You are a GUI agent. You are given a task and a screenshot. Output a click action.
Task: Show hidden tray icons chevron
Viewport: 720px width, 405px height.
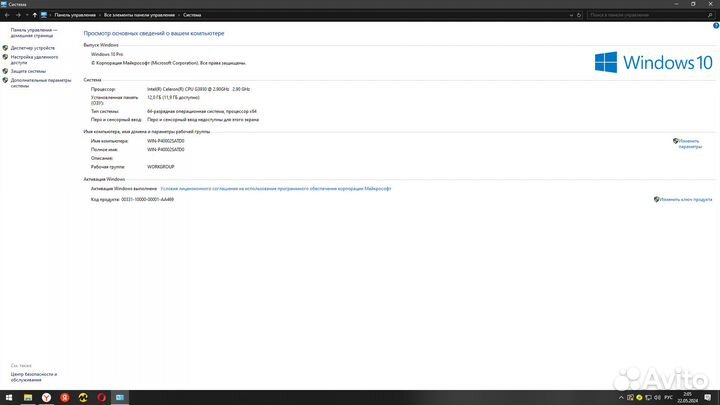pyautogui.click(x=621, y=398)
